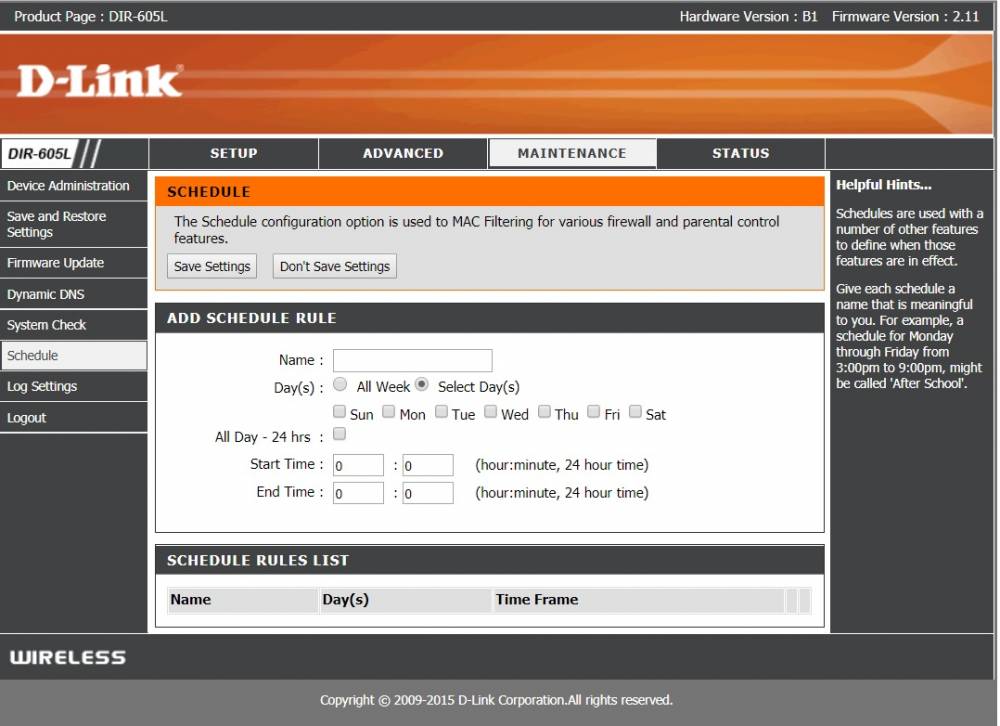Image resolution: width=1000 pixels, height=726 pixels.
Task: Select the All Week radio button
Action: (340, 384)
